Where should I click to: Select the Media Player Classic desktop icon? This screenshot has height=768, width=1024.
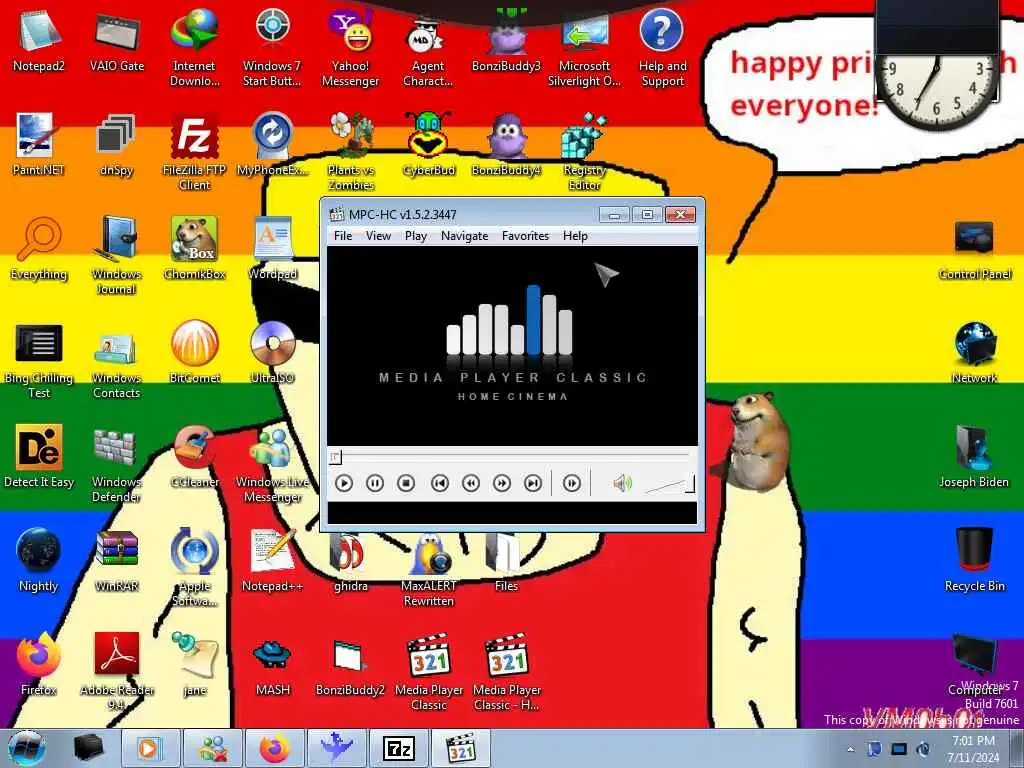428,671
